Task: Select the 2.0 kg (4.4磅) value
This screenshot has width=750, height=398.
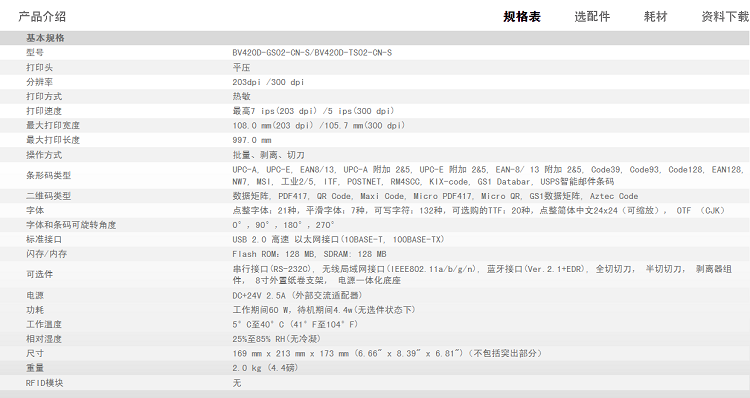Action: pyautogui.click(x=265, y=367)
